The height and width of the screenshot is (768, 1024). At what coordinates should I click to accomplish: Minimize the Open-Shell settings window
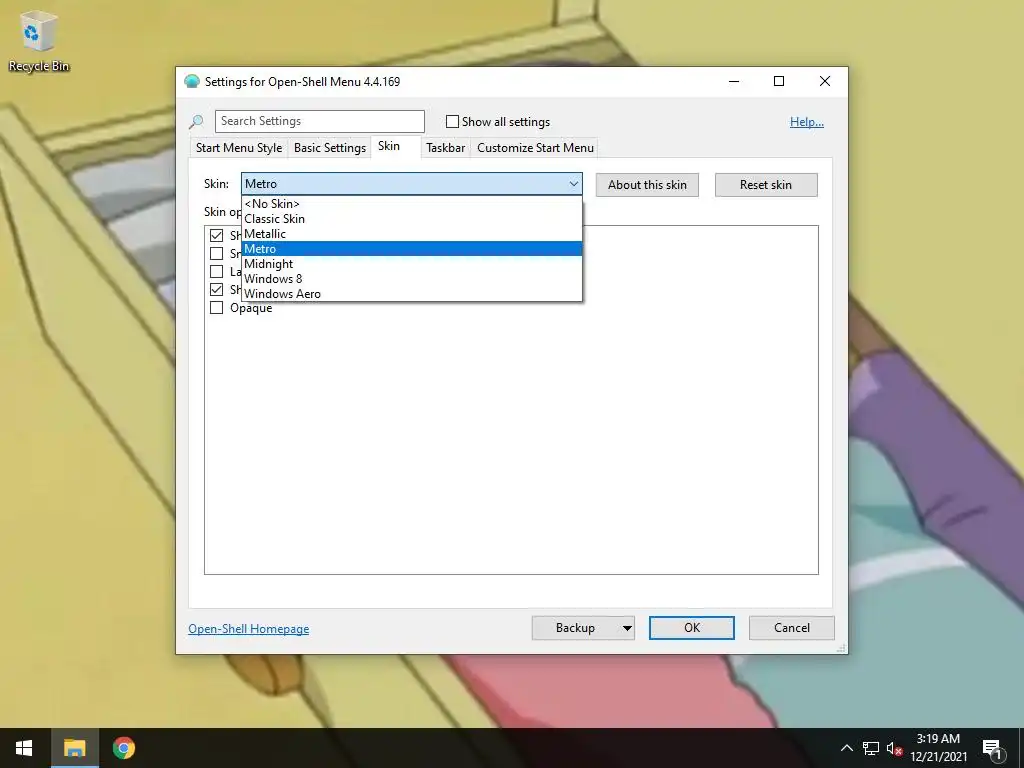coord(734,81)
